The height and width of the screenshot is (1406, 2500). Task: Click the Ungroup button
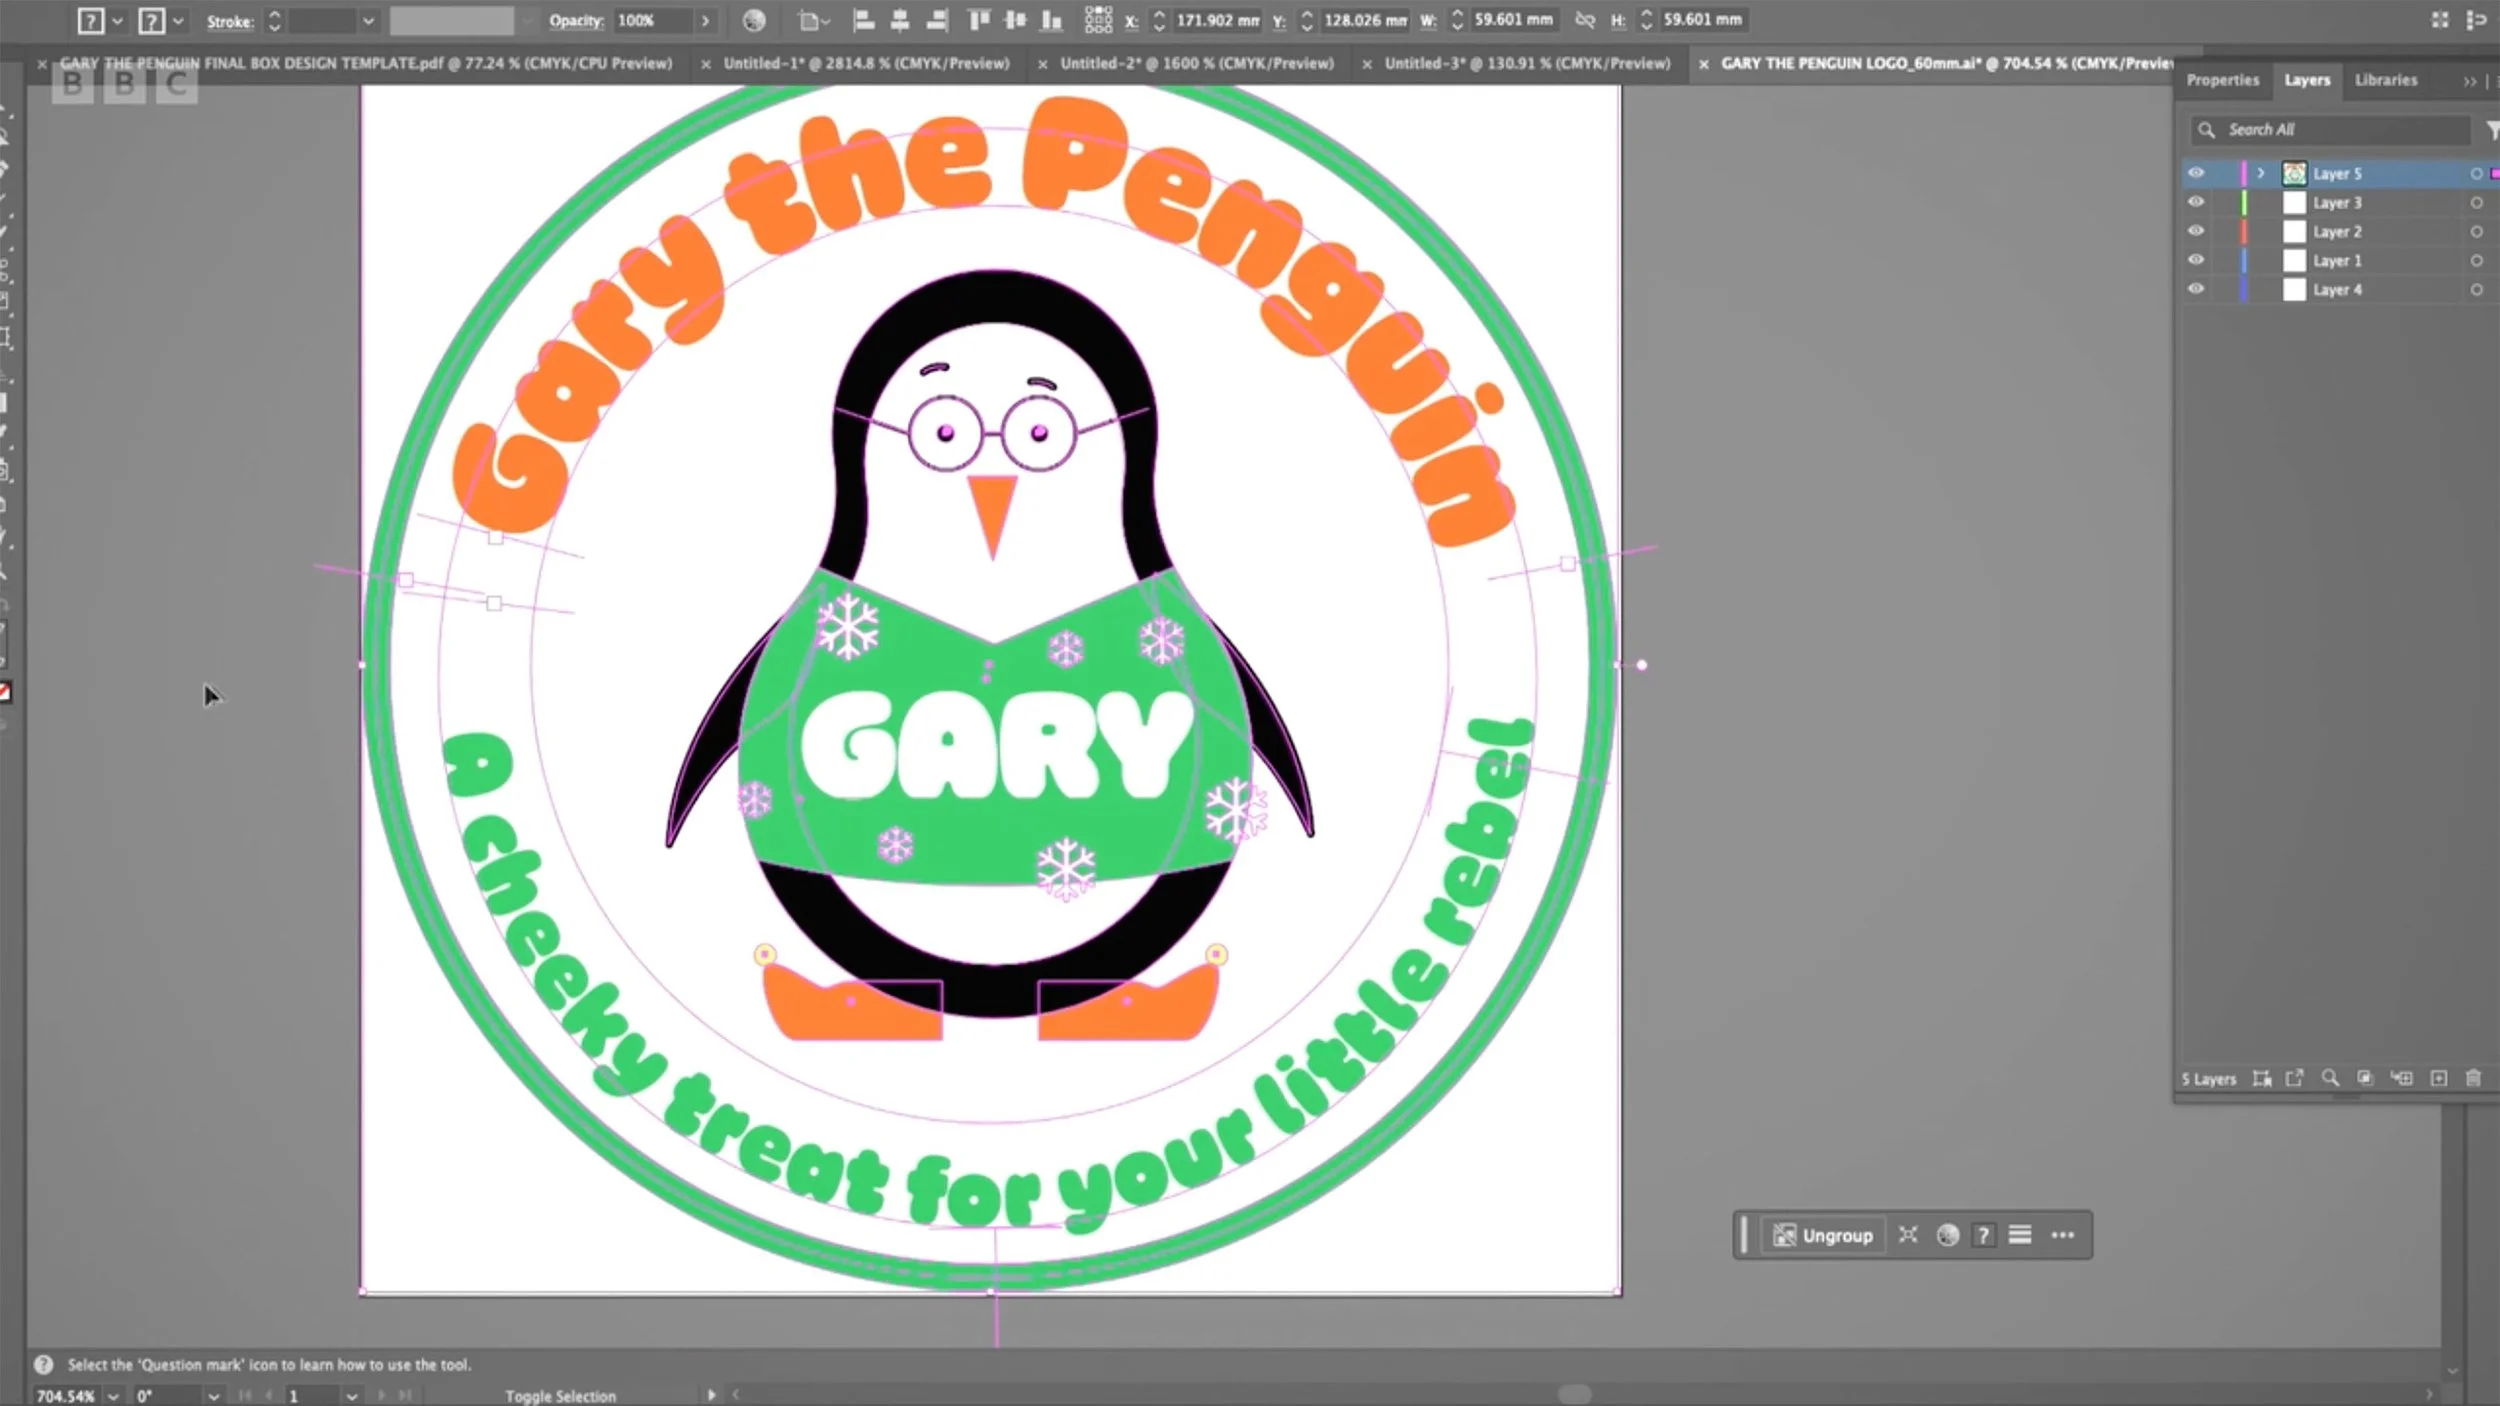pyautogui.click(x=1823, y=1235)
